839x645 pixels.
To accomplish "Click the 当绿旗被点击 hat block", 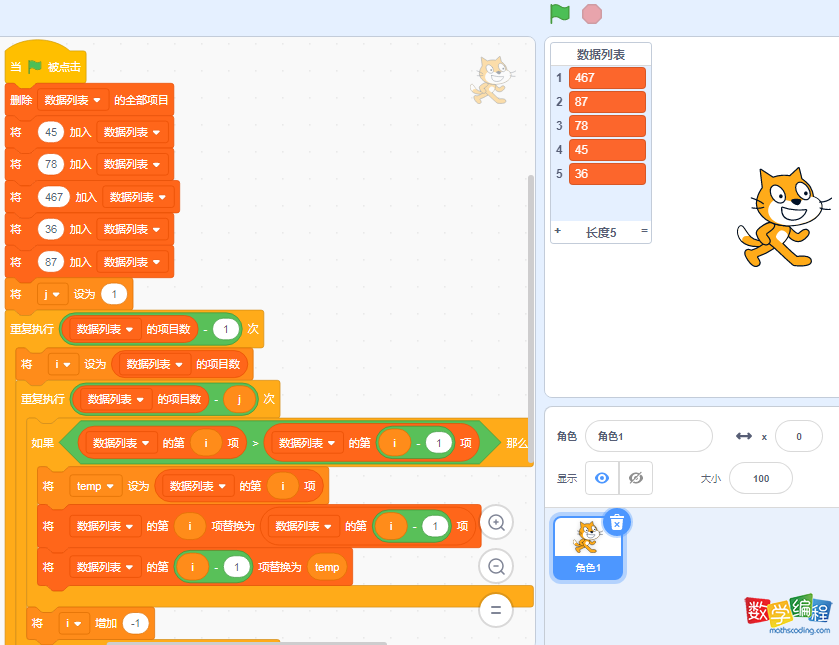I will (45, 67).
